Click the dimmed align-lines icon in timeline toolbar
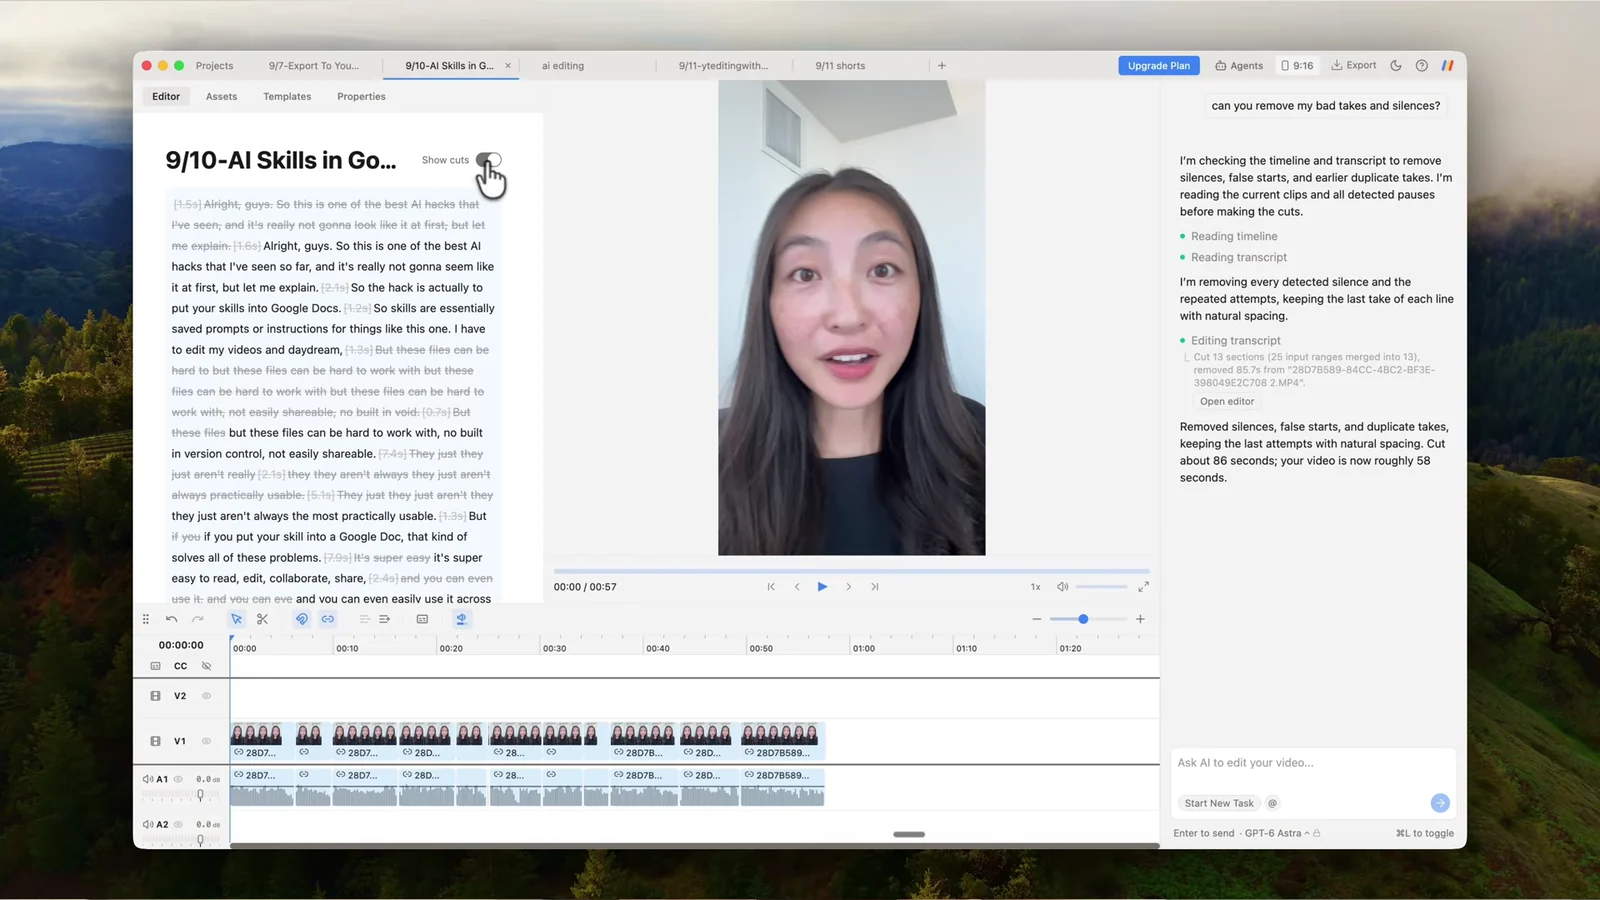 365,619
